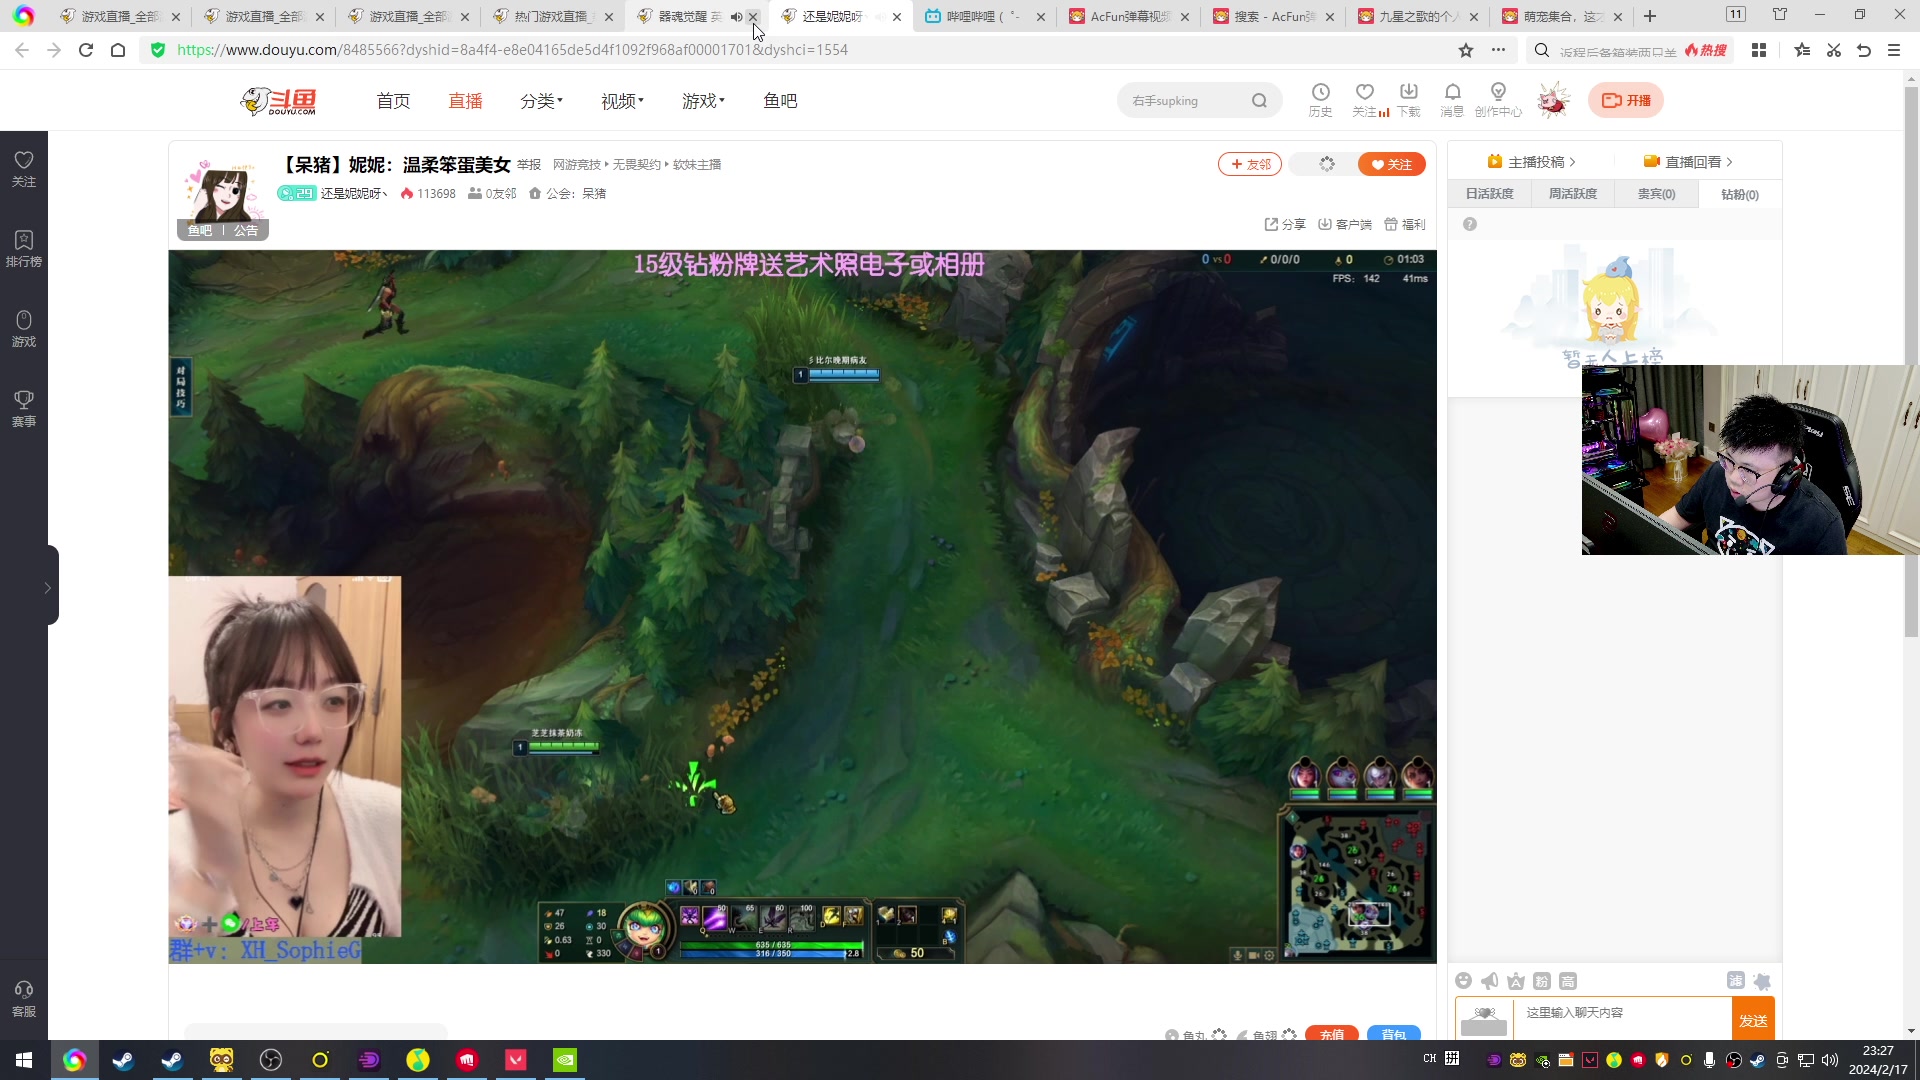
Task: Expand the 分类 dropdown in navigation
Action: coord(541,101)
